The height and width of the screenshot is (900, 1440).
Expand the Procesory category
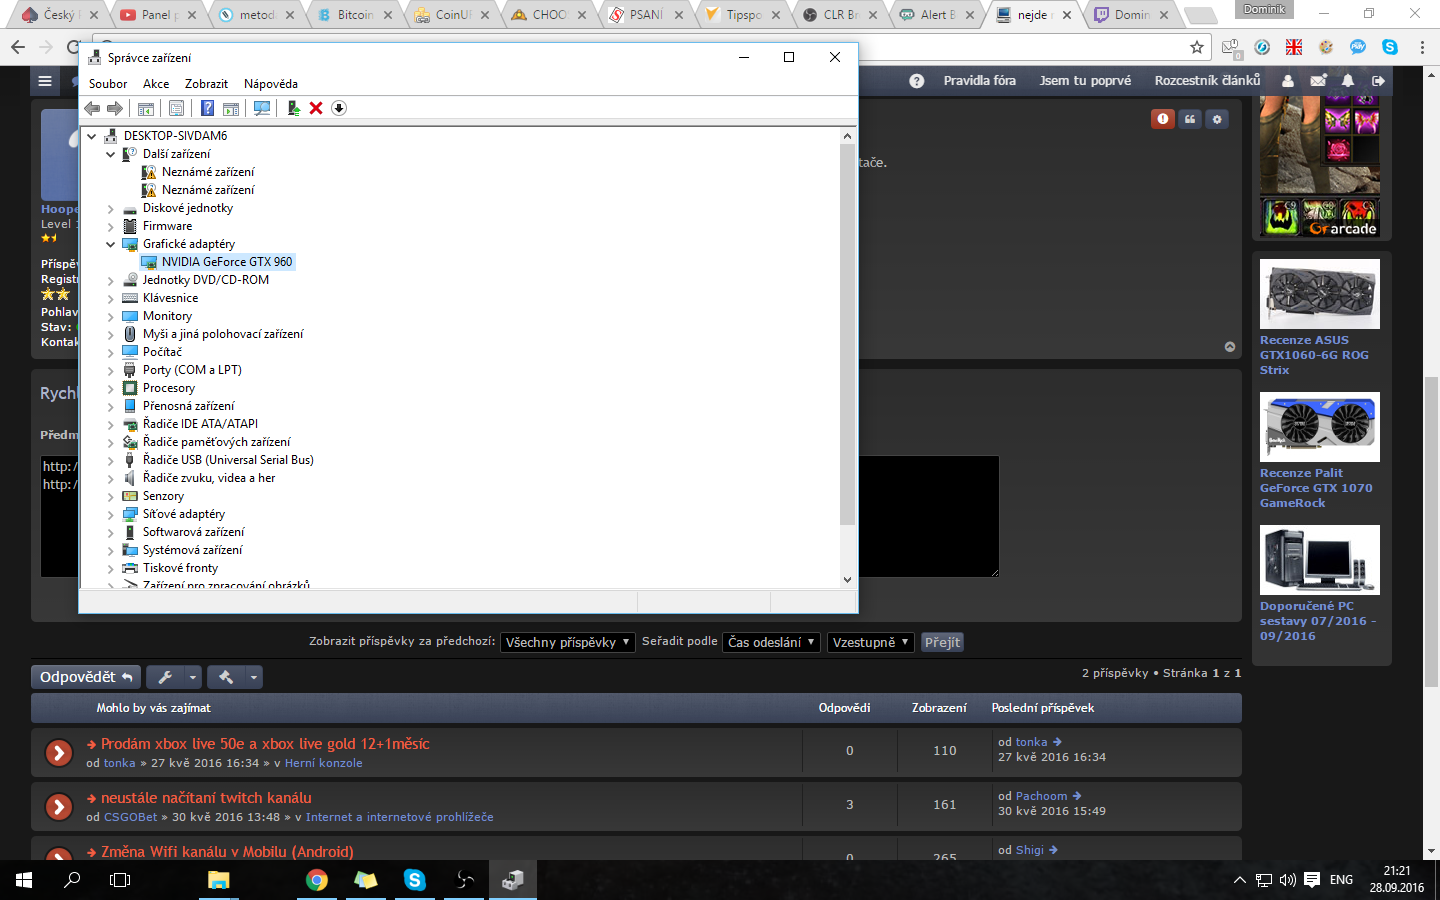(111, 388)
